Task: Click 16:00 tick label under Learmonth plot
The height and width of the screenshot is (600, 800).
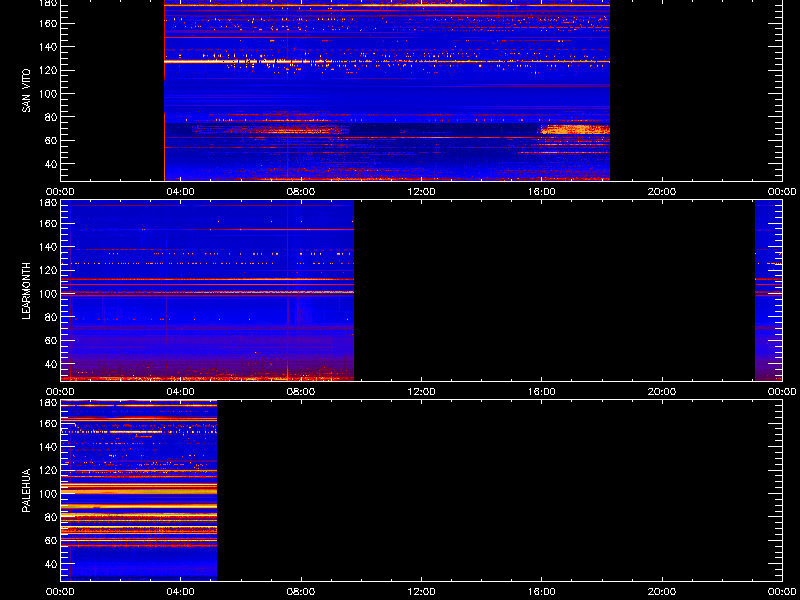Action: coord(541,392)
